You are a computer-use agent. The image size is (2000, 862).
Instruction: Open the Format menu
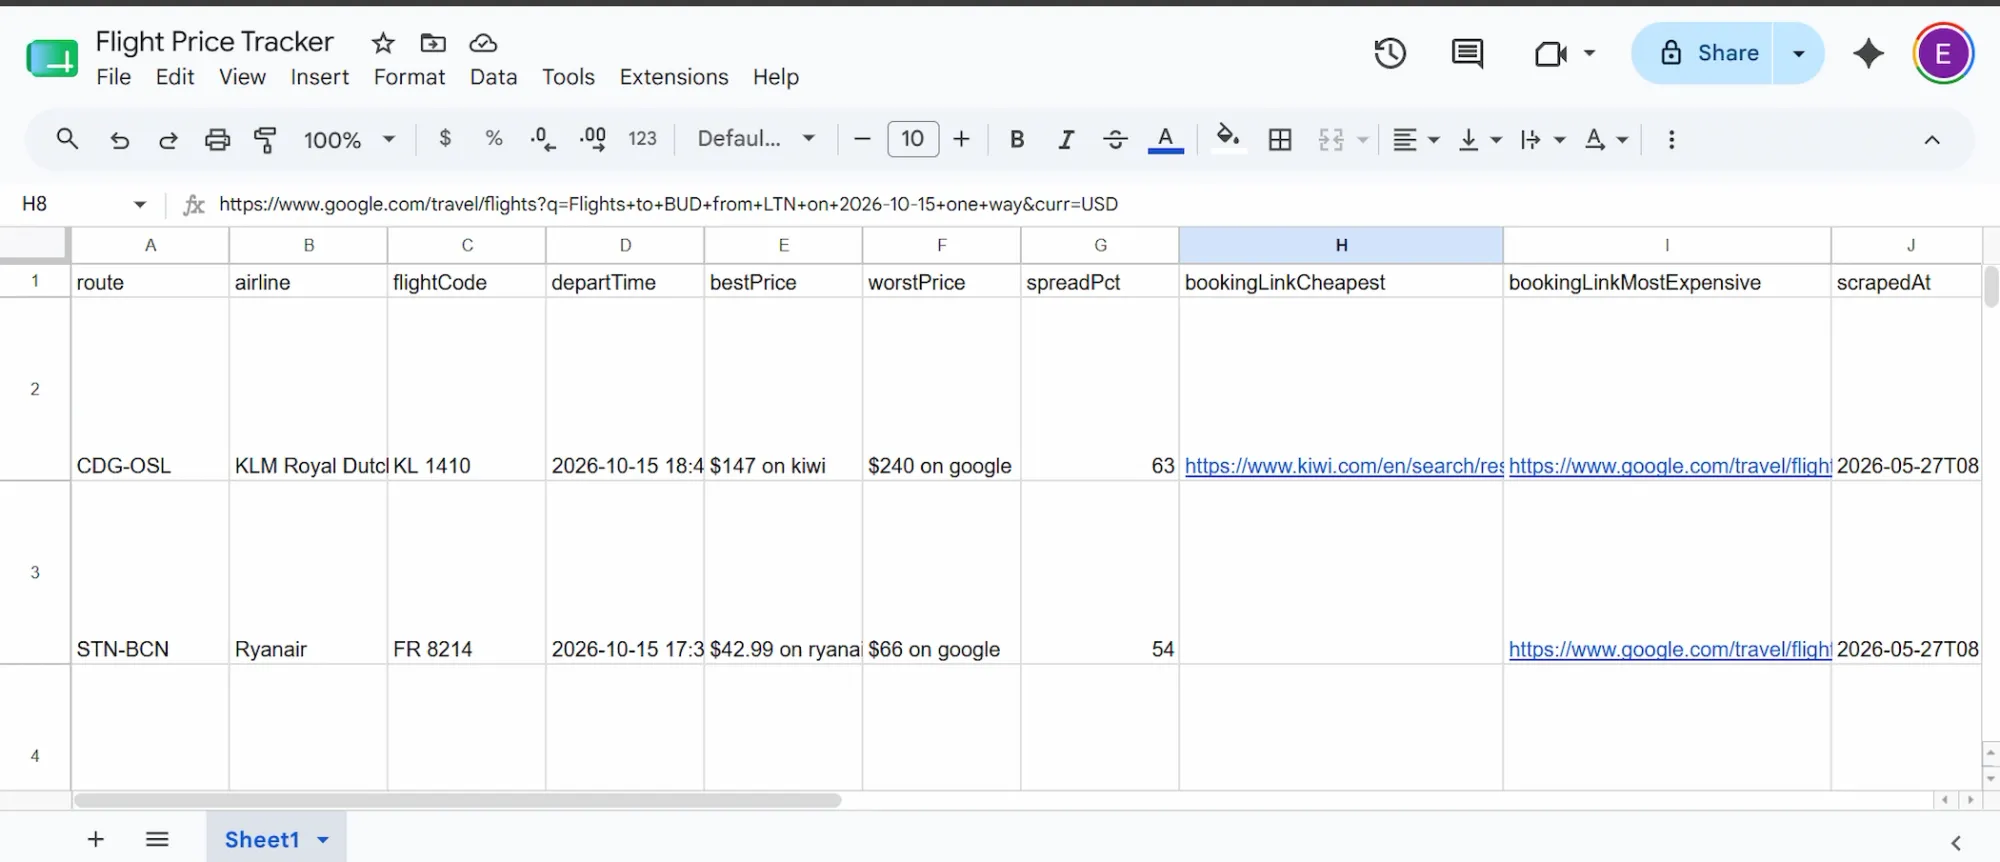coord(409,77)
